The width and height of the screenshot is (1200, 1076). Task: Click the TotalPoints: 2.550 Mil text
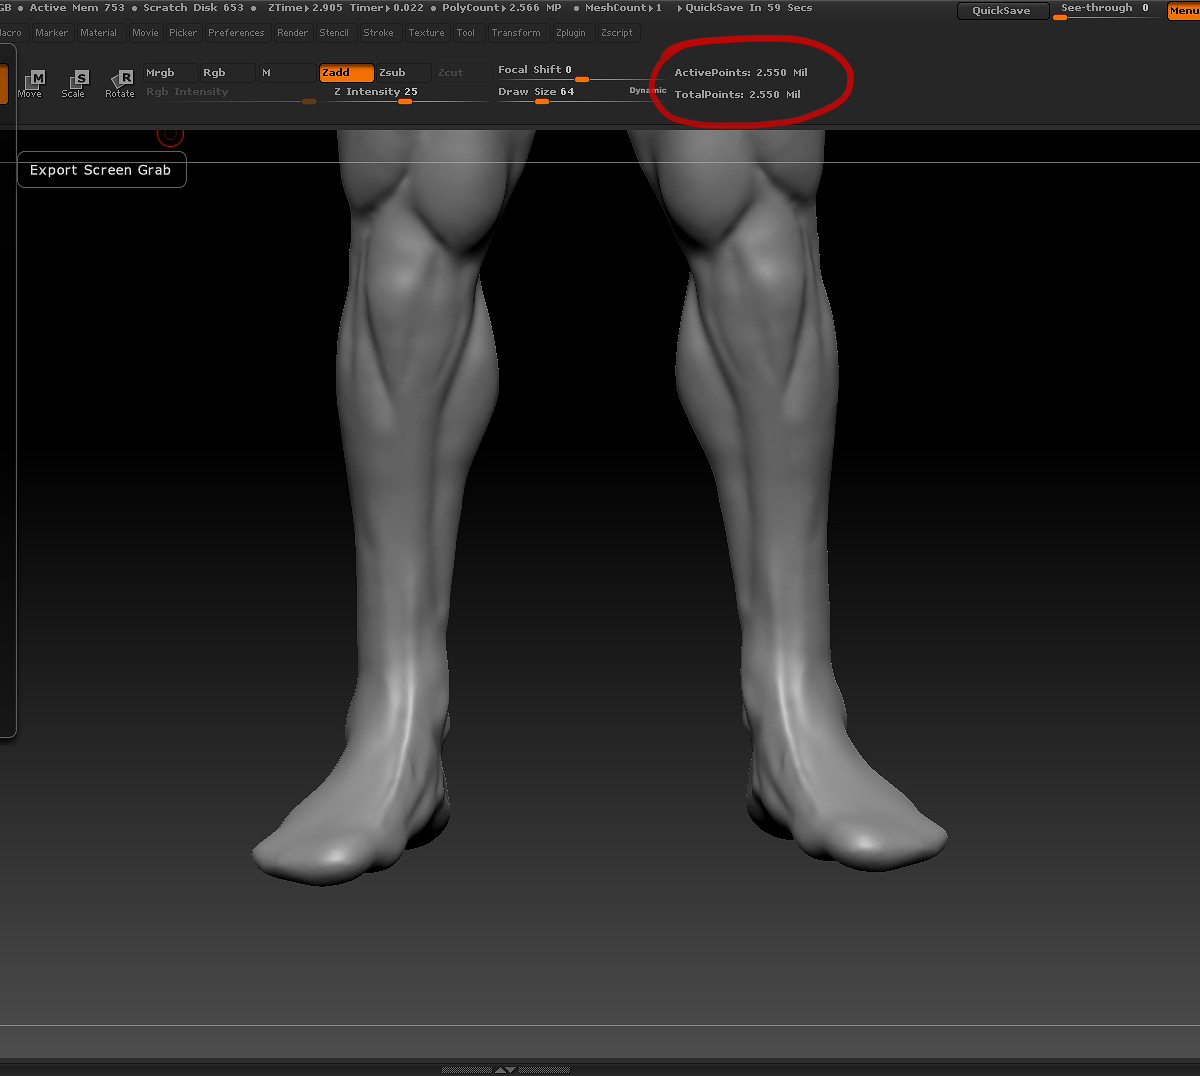(738, 95)
